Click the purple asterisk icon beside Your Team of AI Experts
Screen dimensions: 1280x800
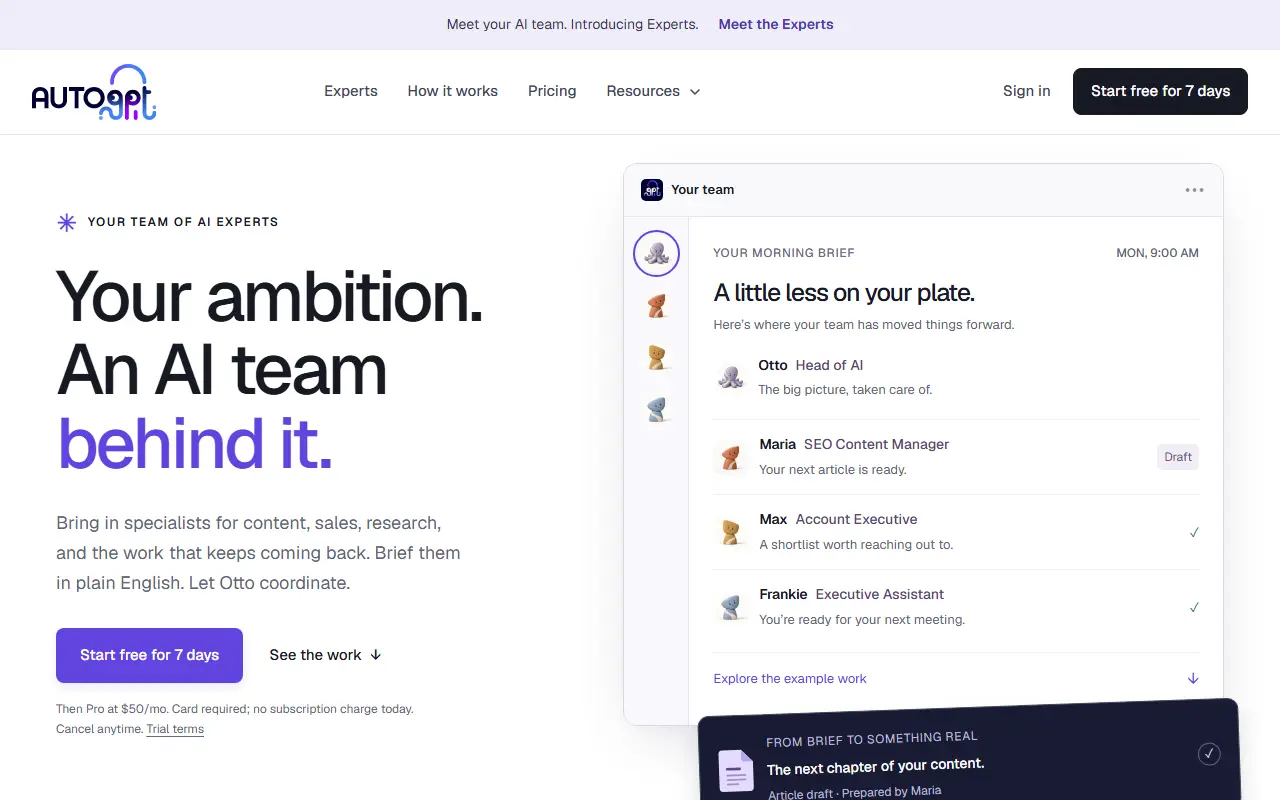[x=67, y=222]
